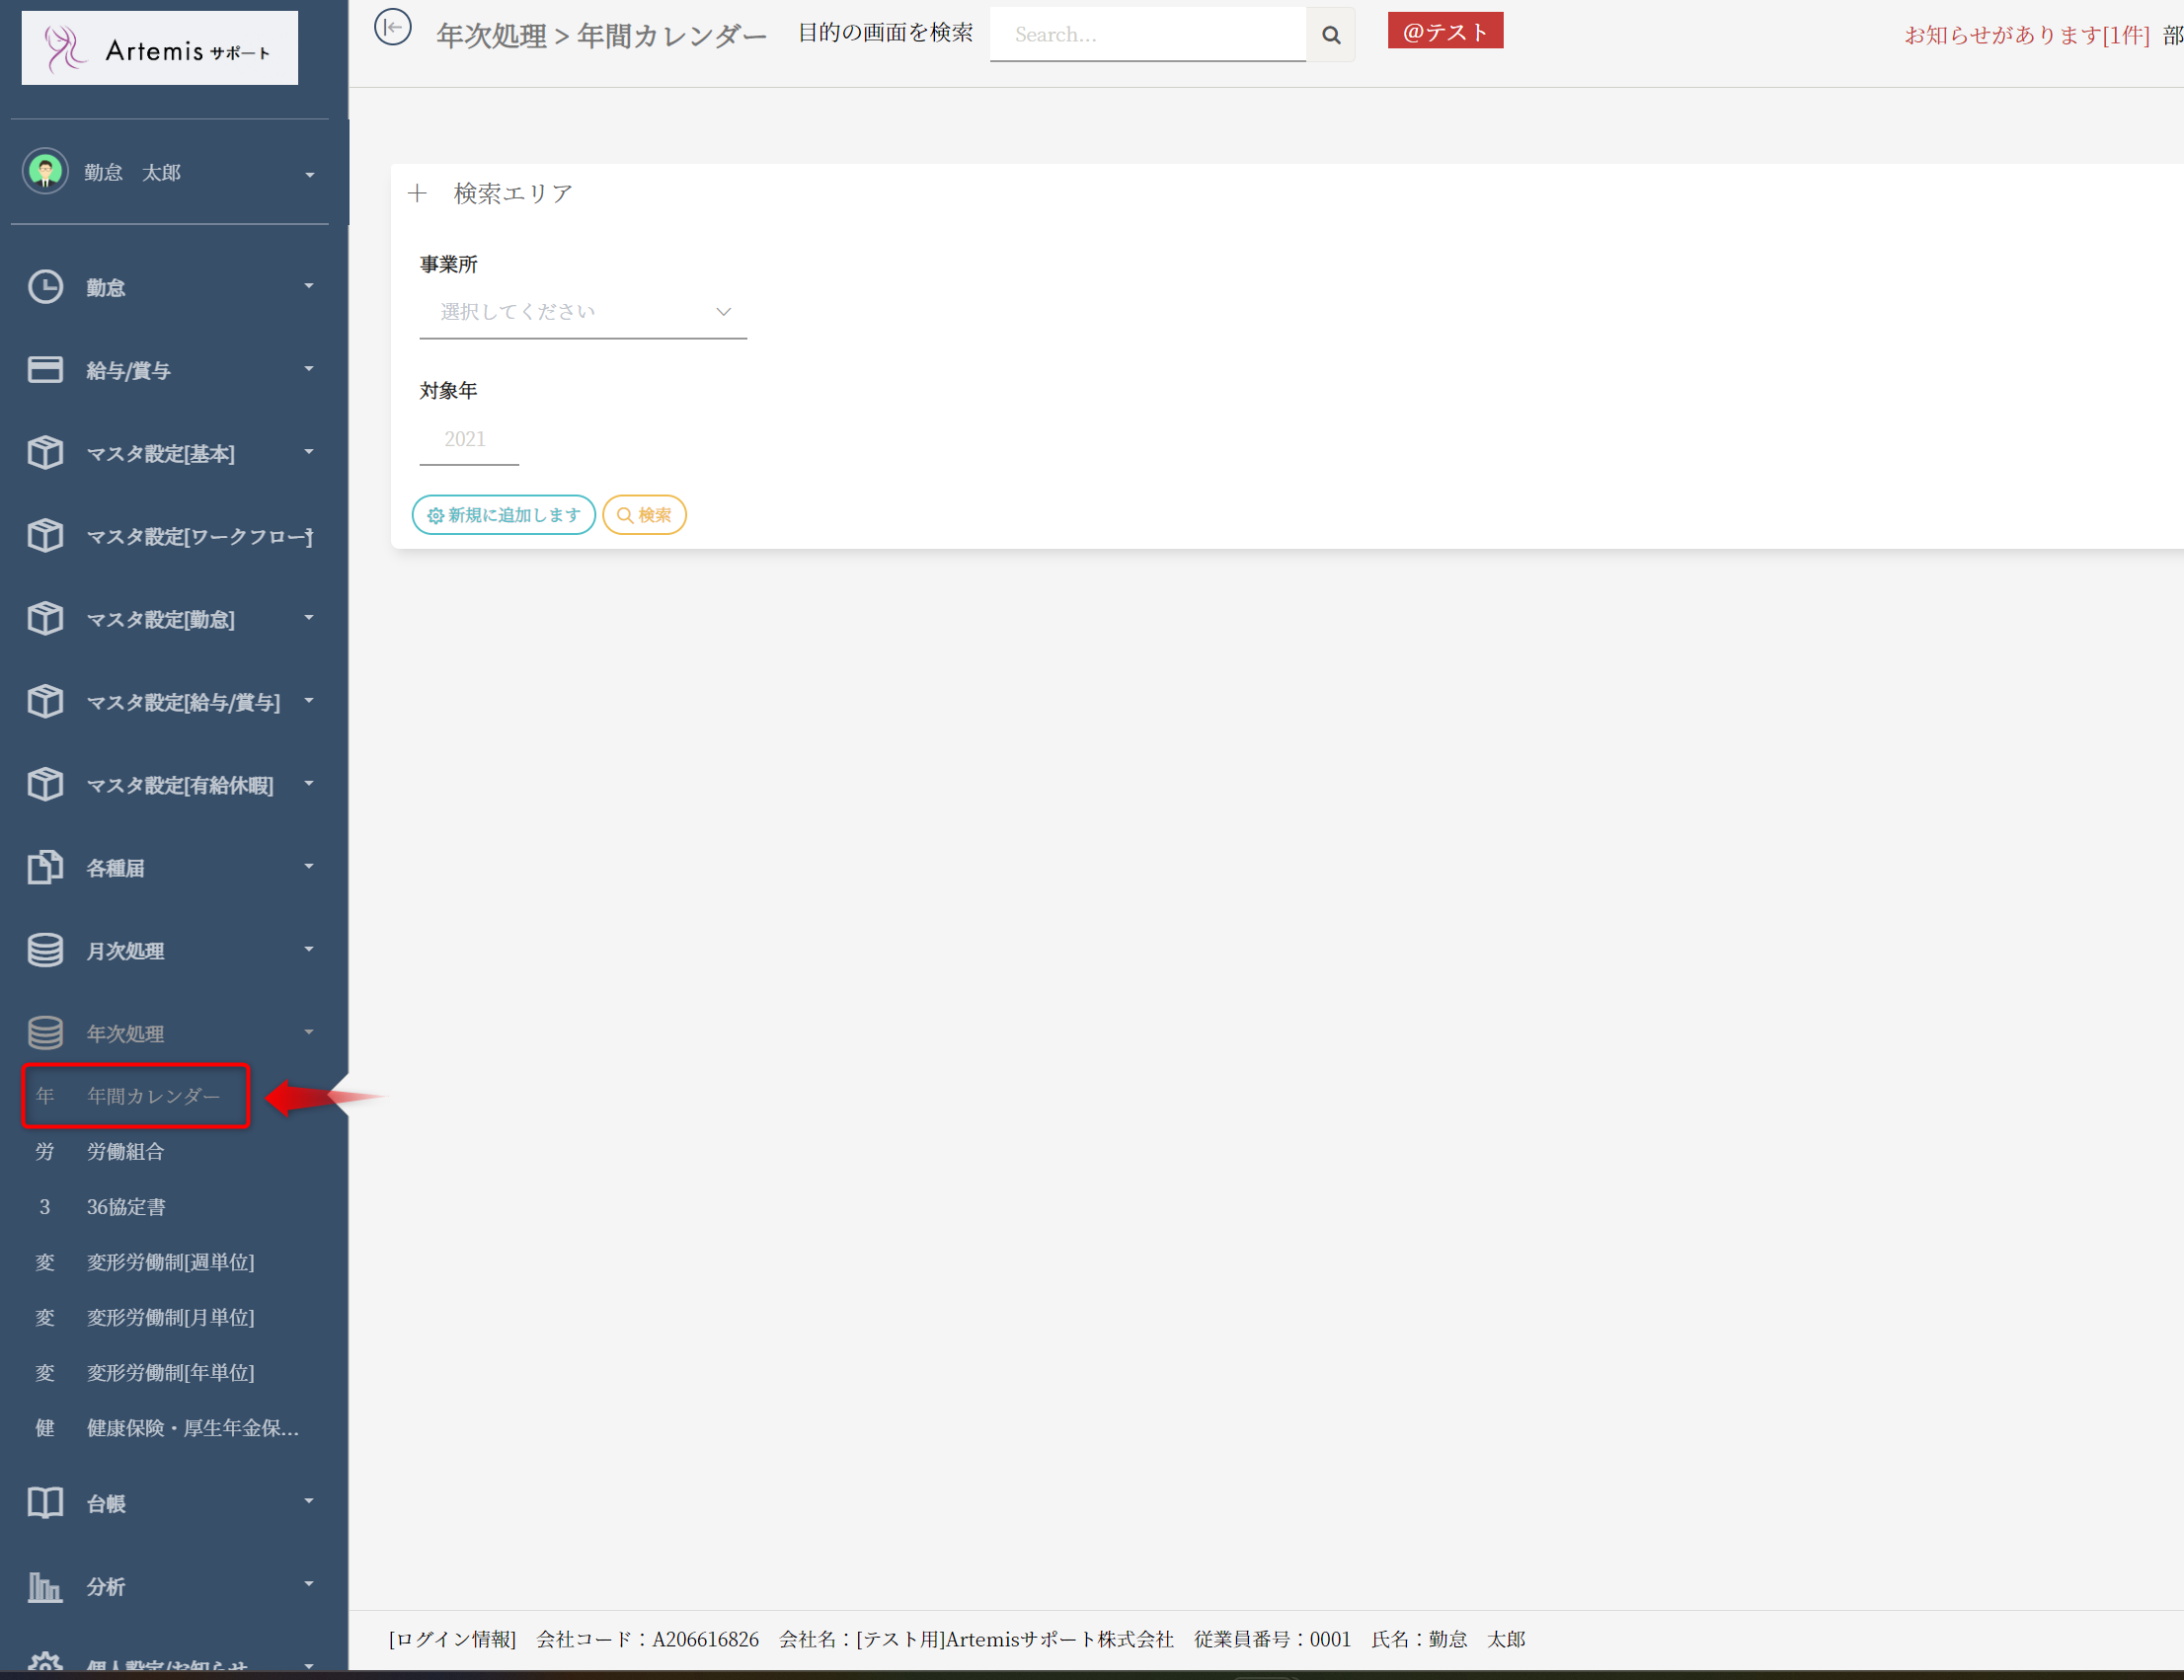This screenshot has height=1680, width=2184.
Task: Open the 事業所 selection dropdown
Action: tap(582, 312)
